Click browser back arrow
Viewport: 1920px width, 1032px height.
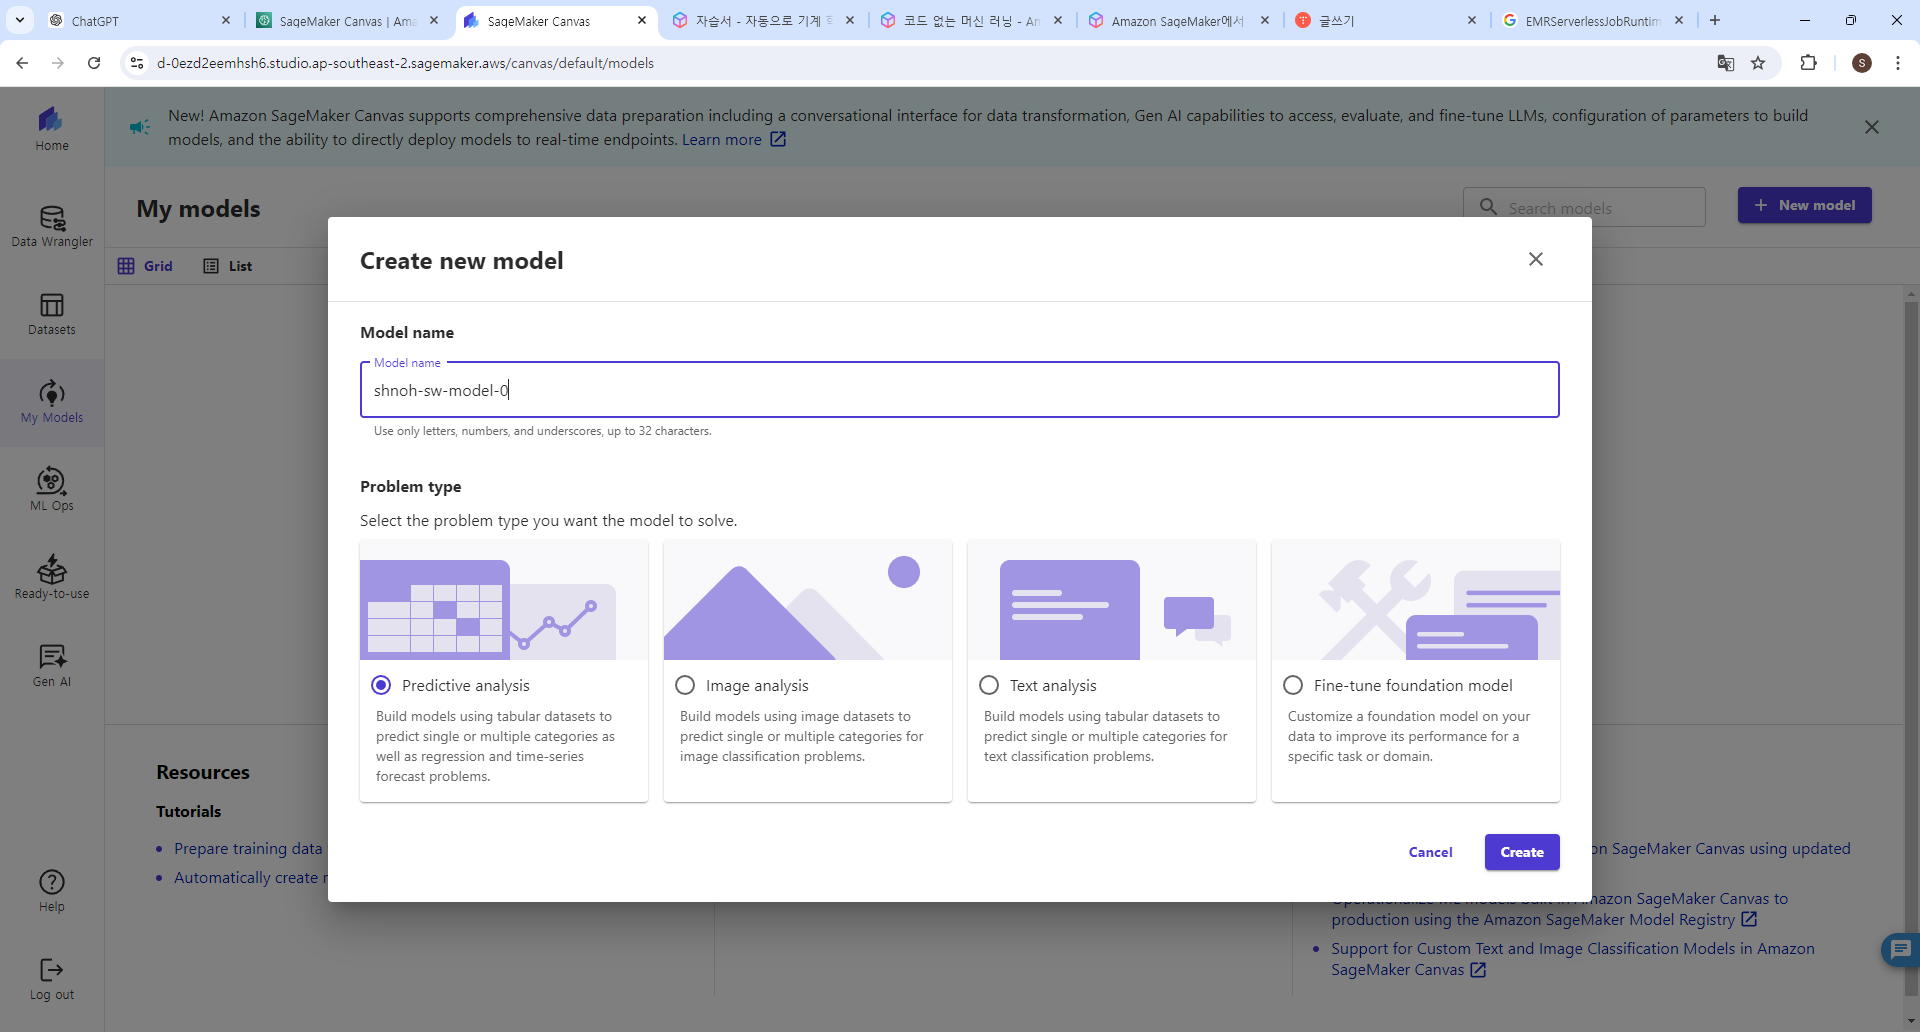(22, 63)
